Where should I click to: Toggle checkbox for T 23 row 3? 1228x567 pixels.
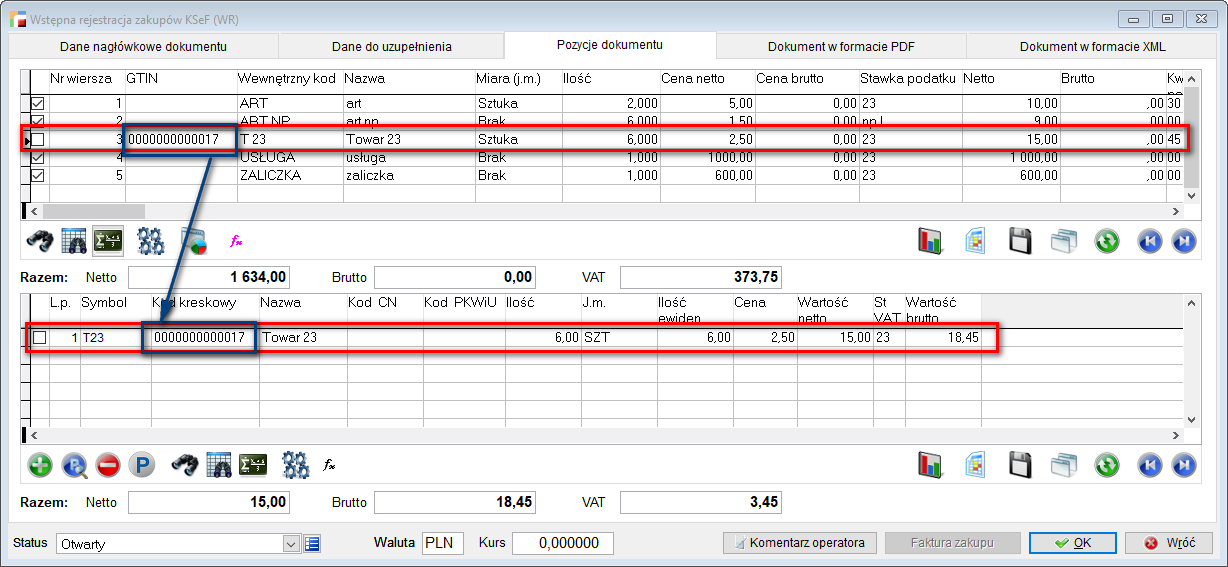click(39, 139)
